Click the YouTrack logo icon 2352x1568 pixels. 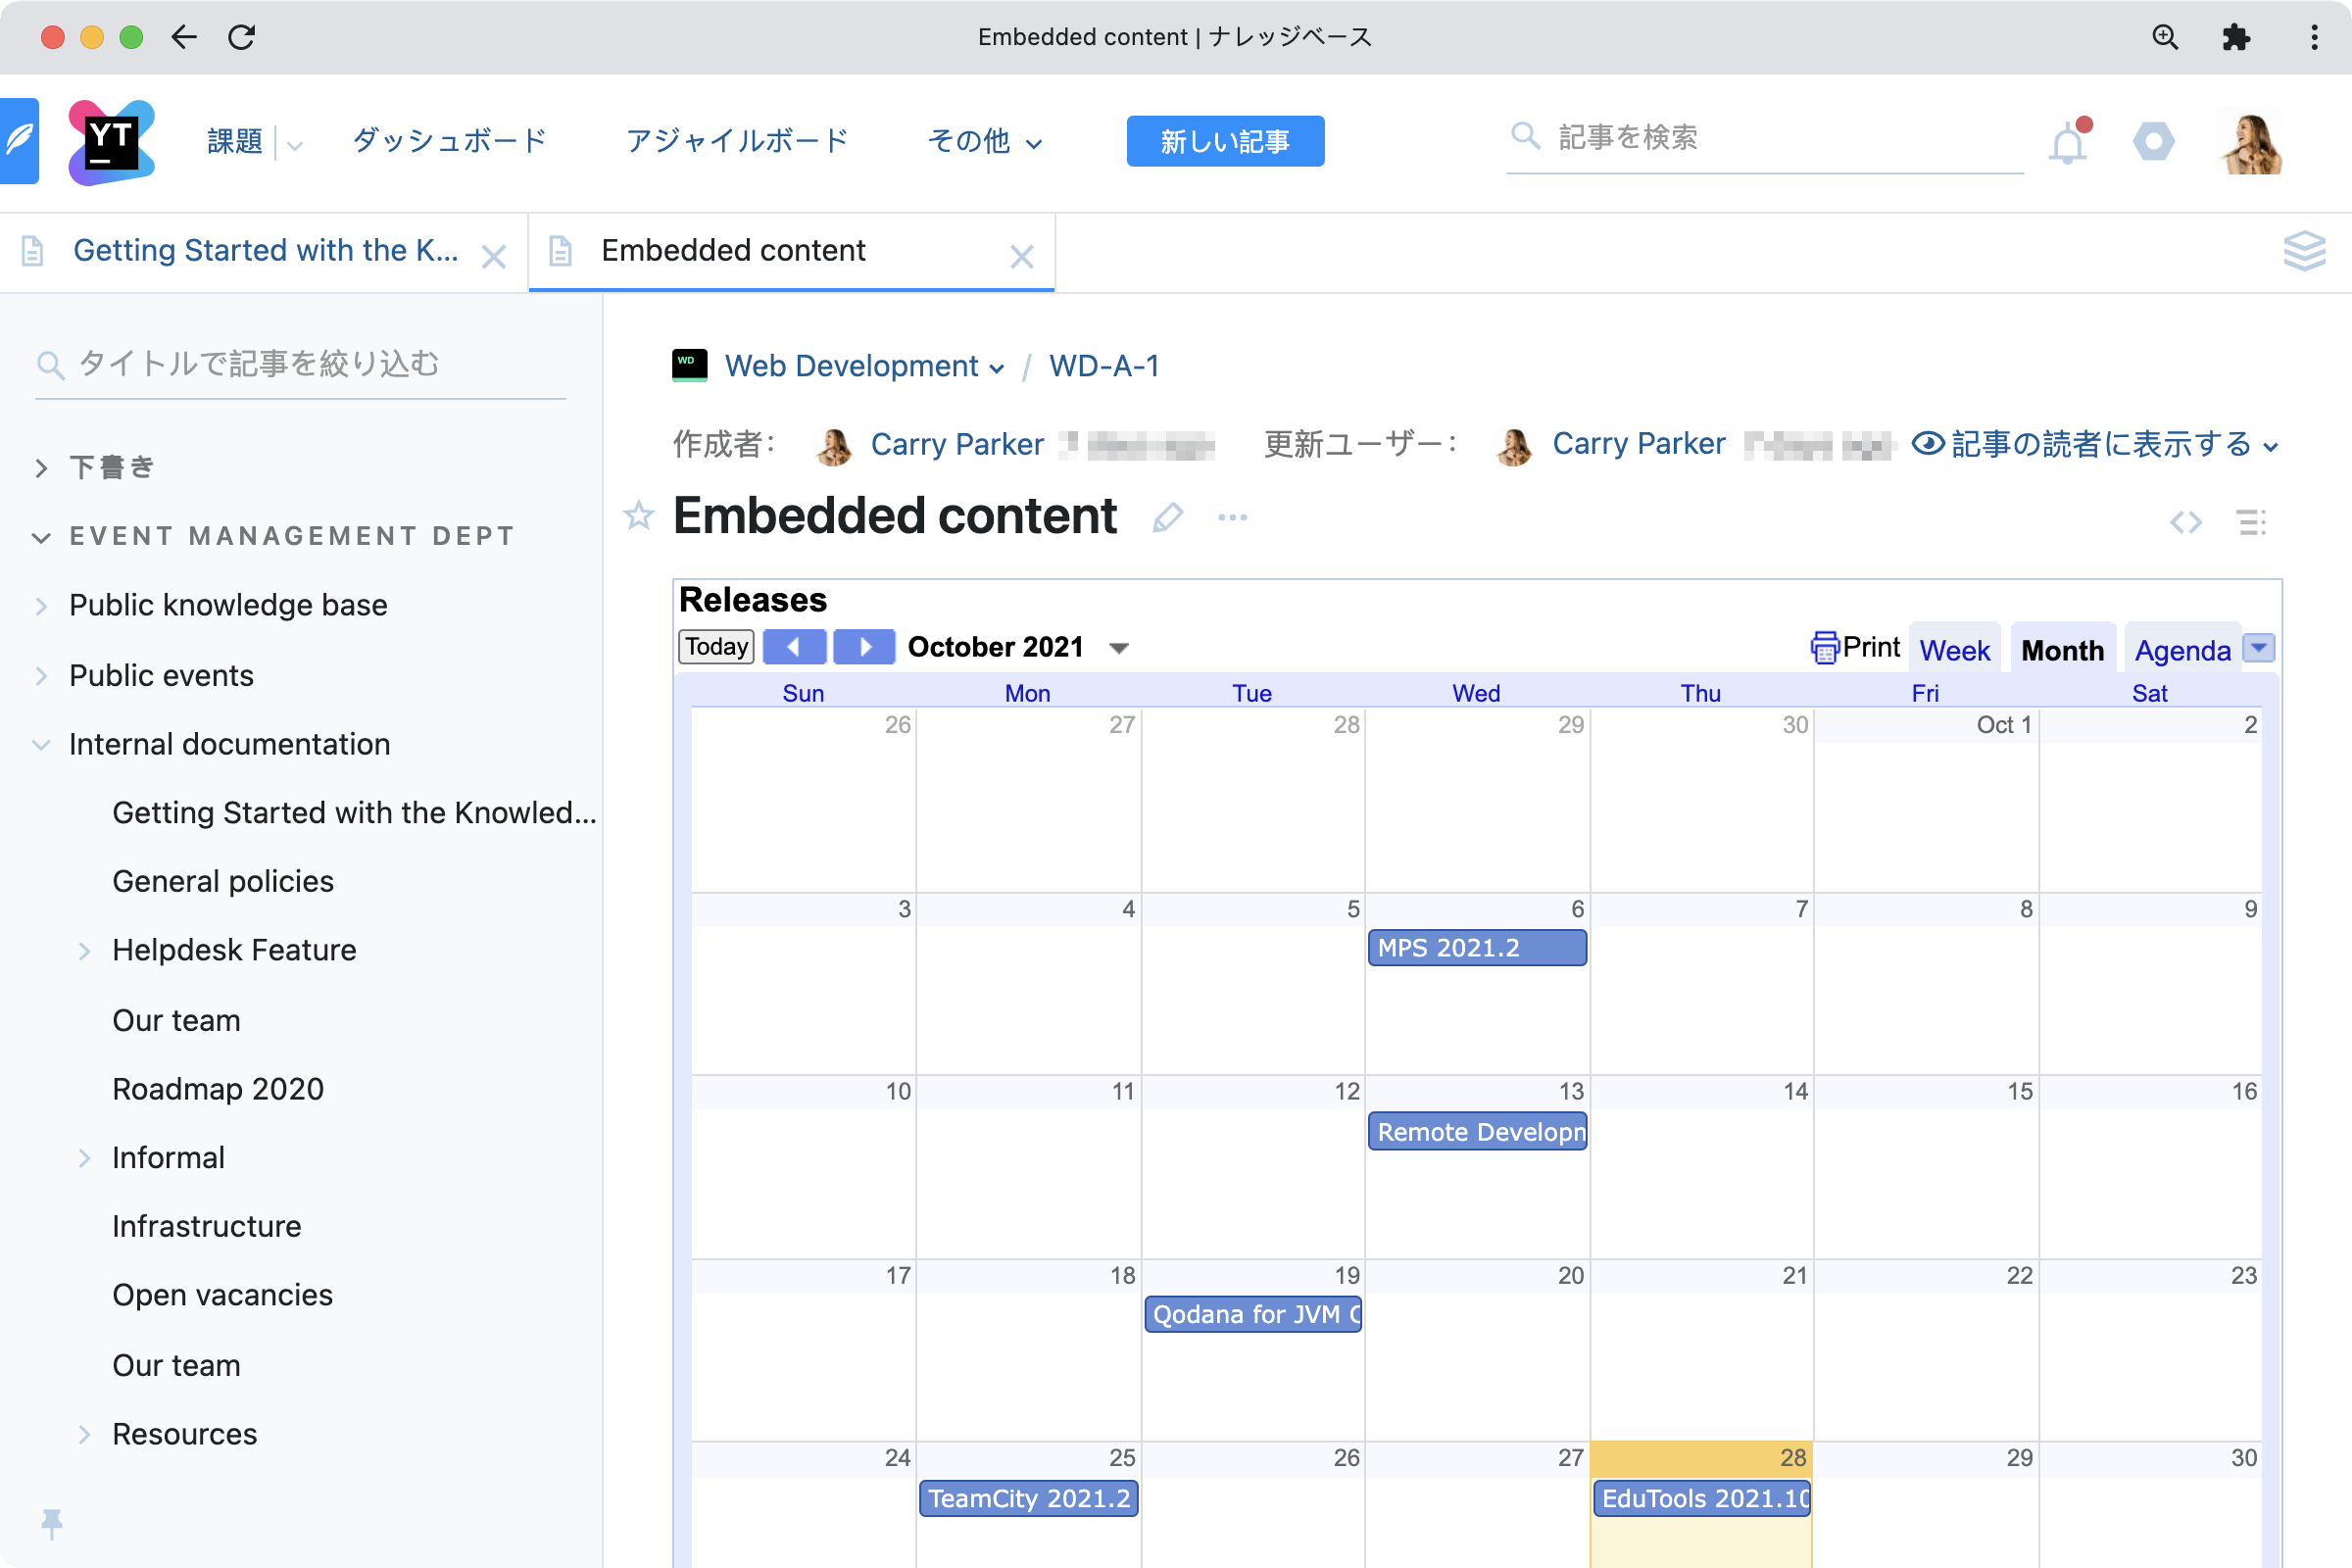point(111,141)
